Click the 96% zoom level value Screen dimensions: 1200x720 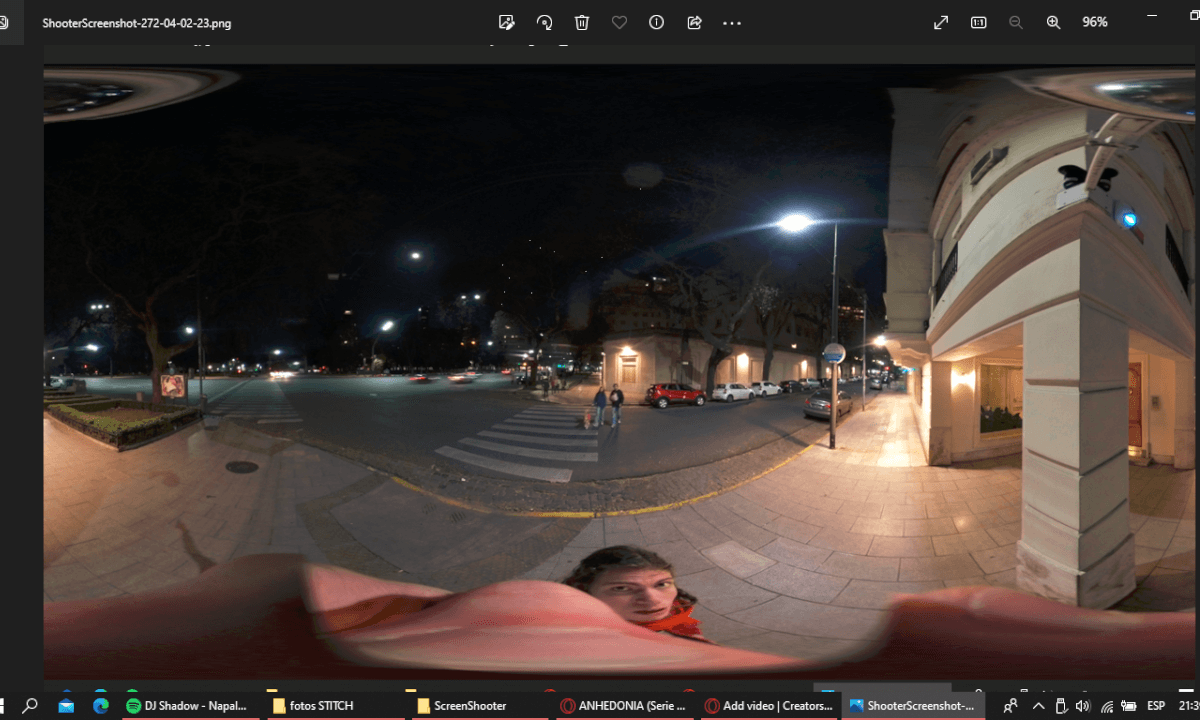[1095, 22]
